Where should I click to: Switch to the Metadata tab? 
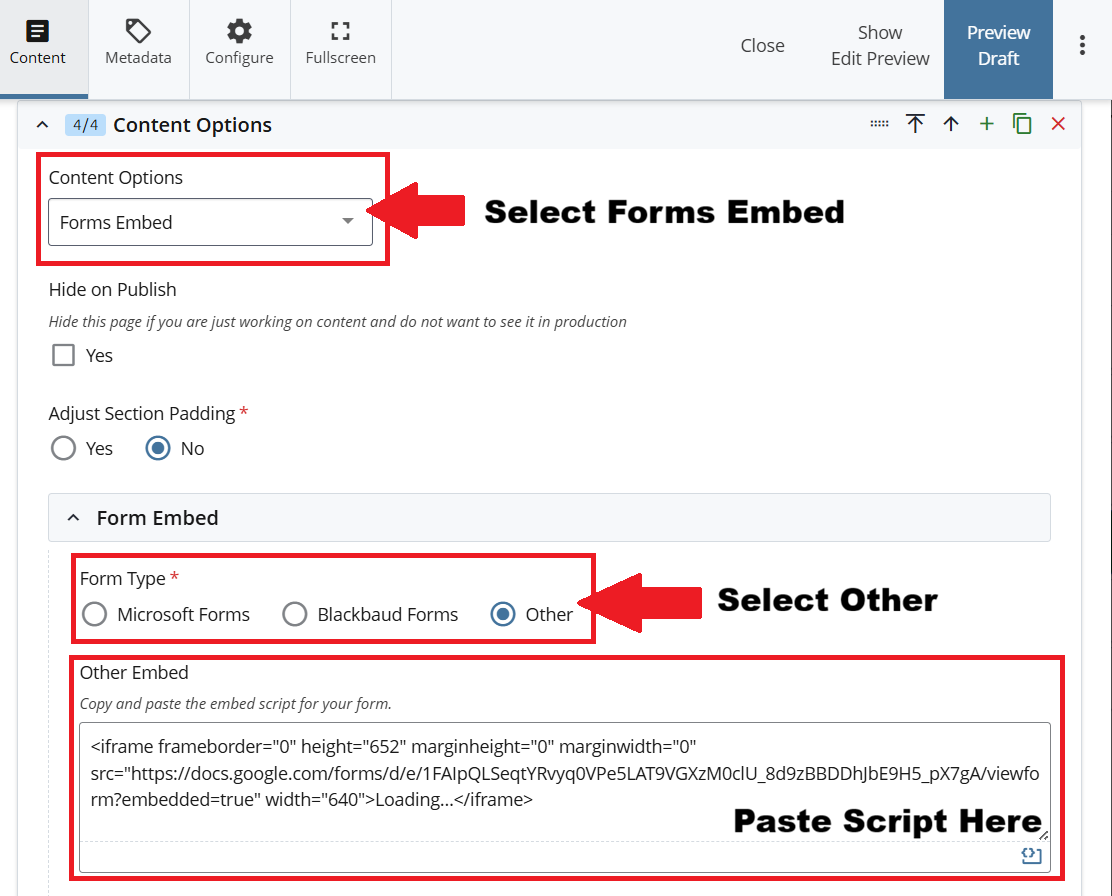[x=138, y=46]
